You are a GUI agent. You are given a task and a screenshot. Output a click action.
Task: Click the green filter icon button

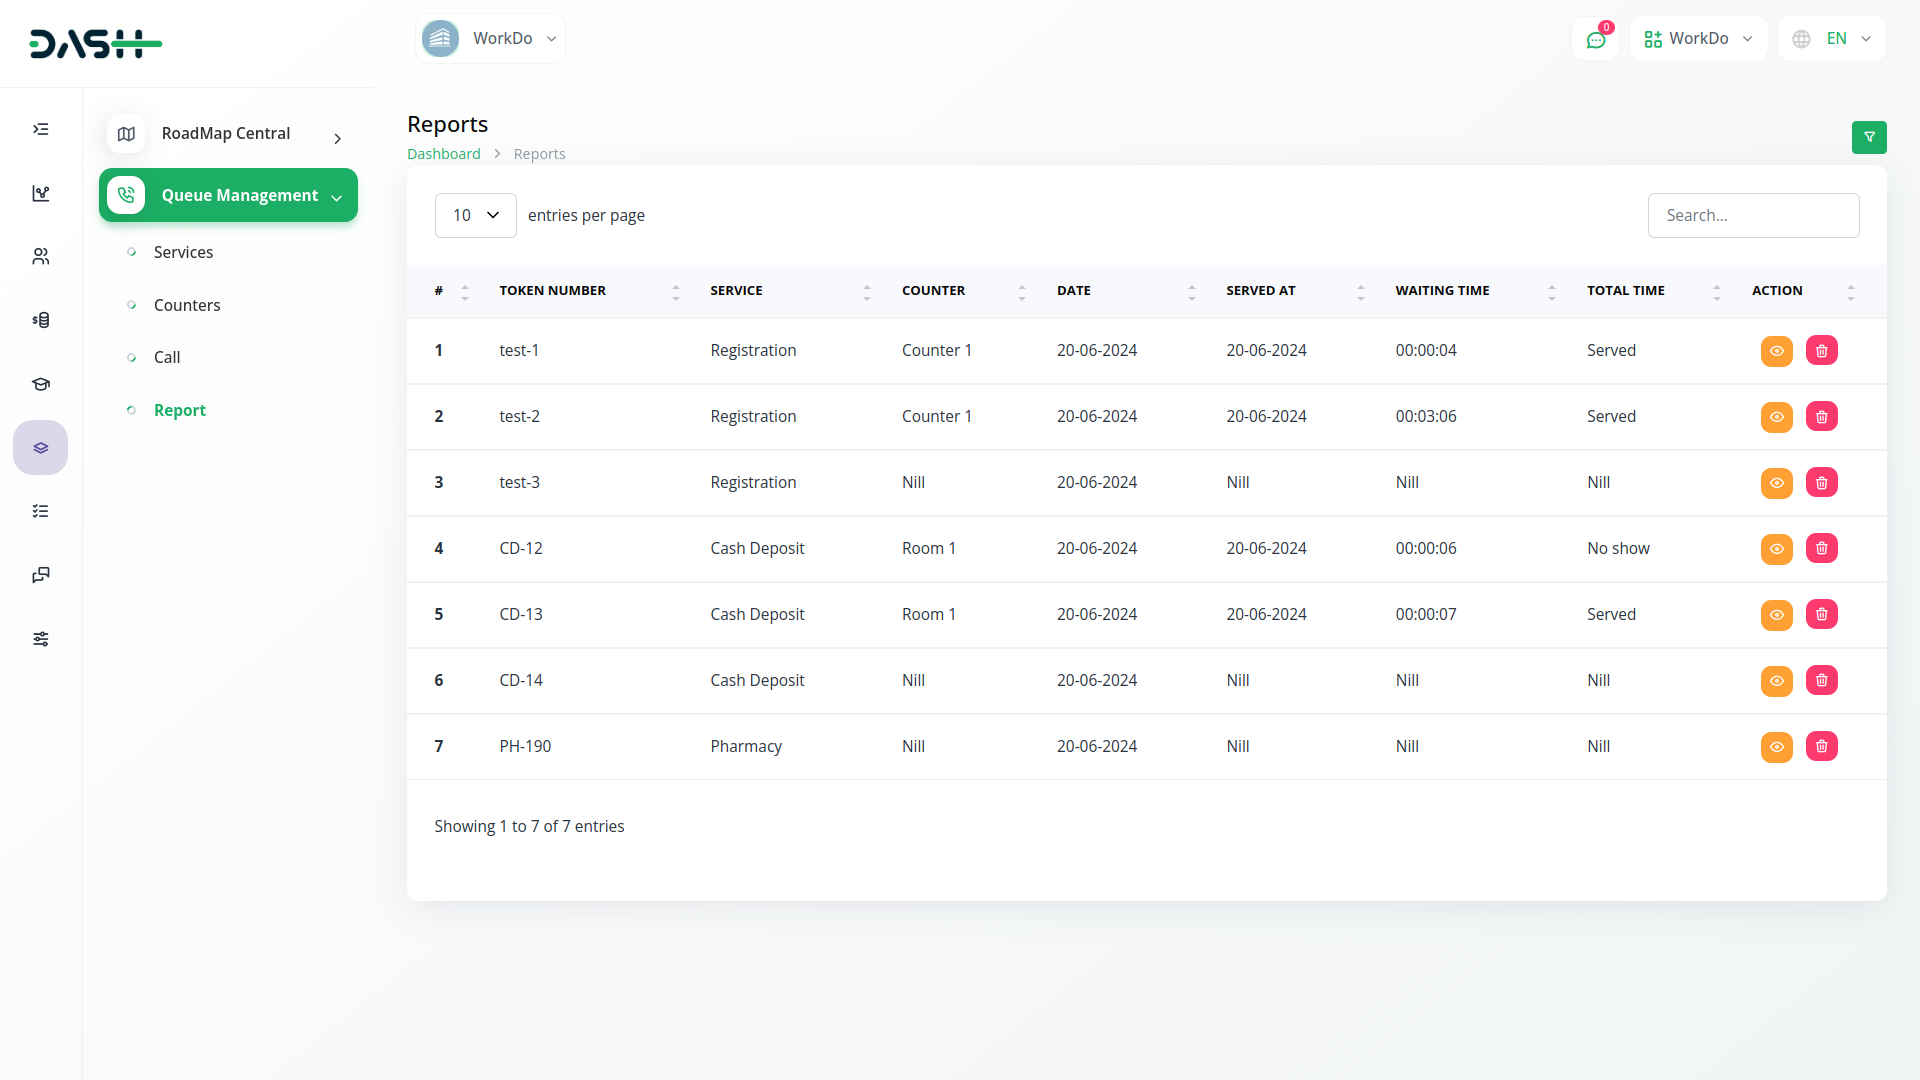1868,137
